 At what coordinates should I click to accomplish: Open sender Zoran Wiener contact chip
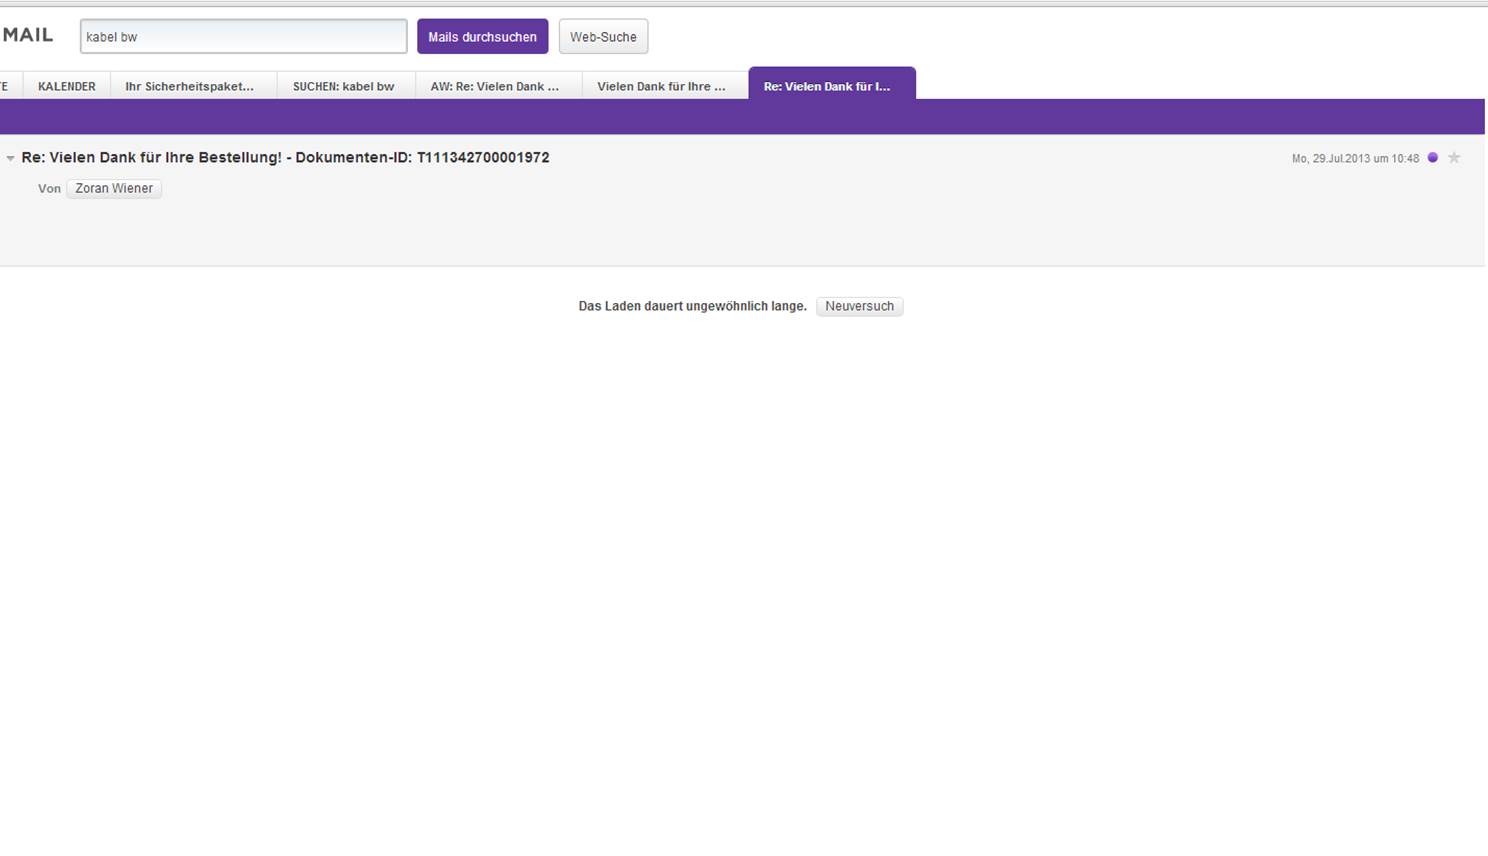114,188
